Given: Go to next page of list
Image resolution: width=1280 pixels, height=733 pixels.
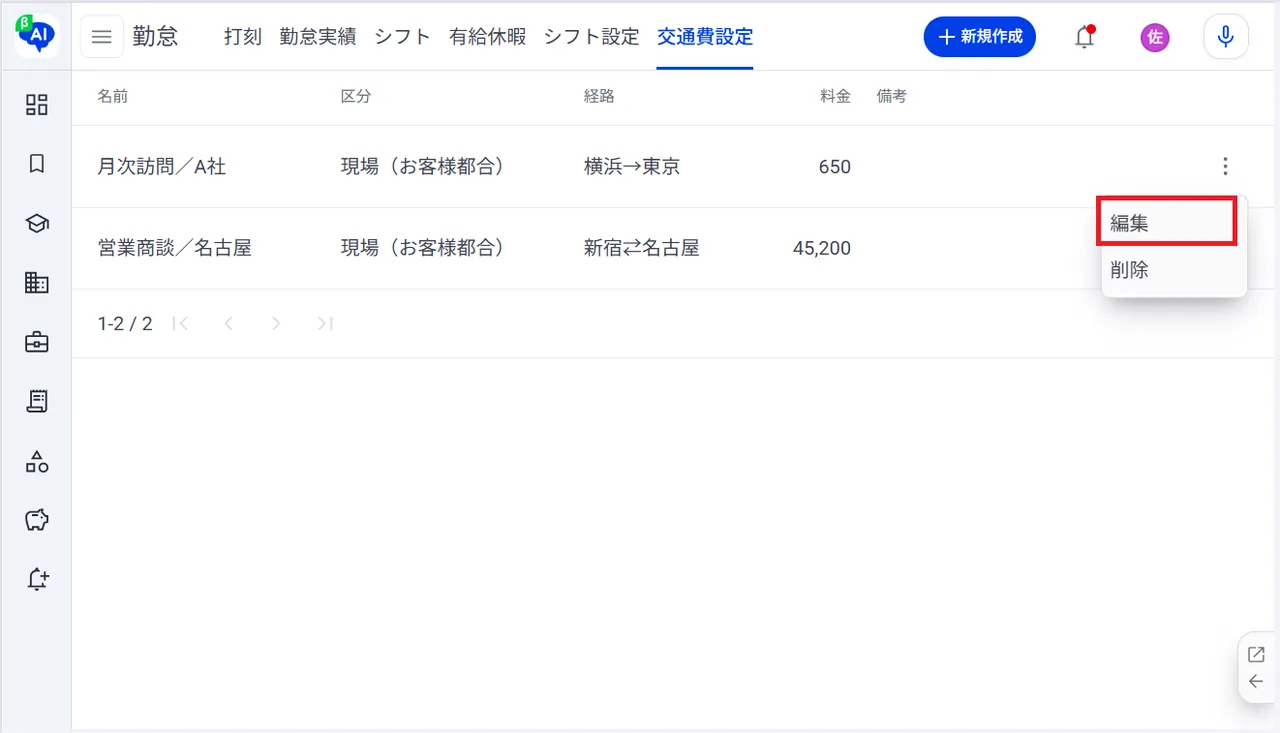Looking at the screenshot, I should tap(276, 323).
